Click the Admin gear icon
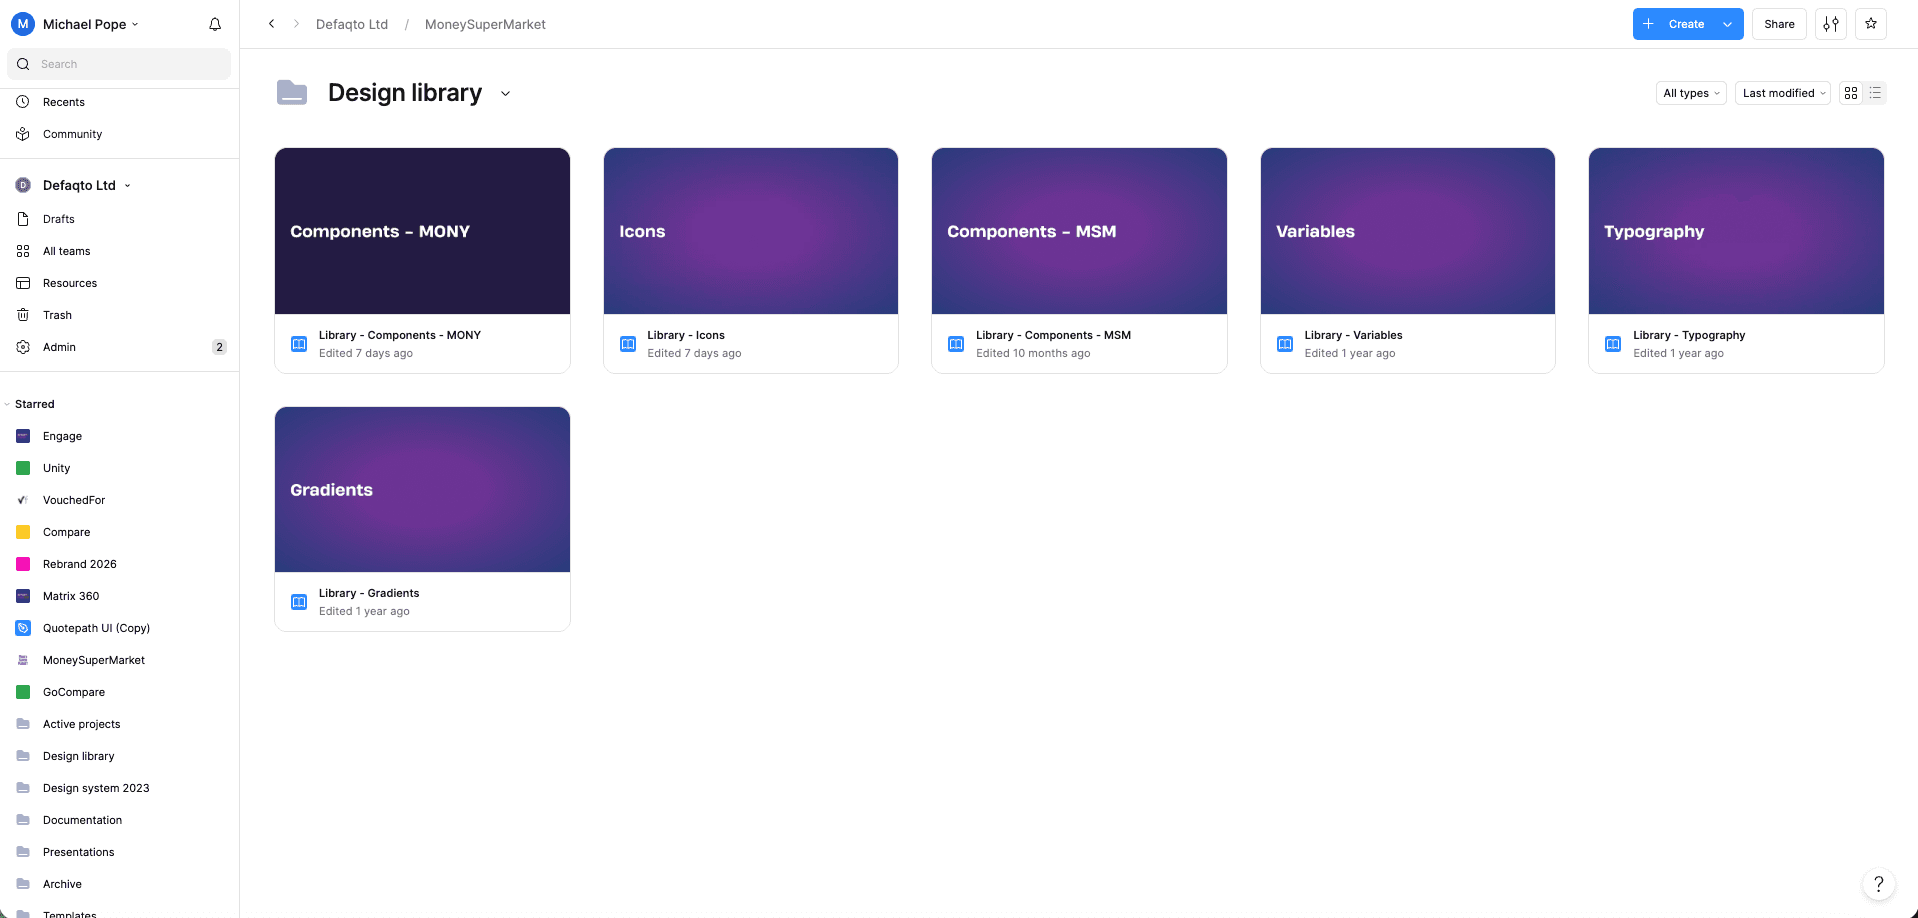1918x918 pixels. pos(23,347)
